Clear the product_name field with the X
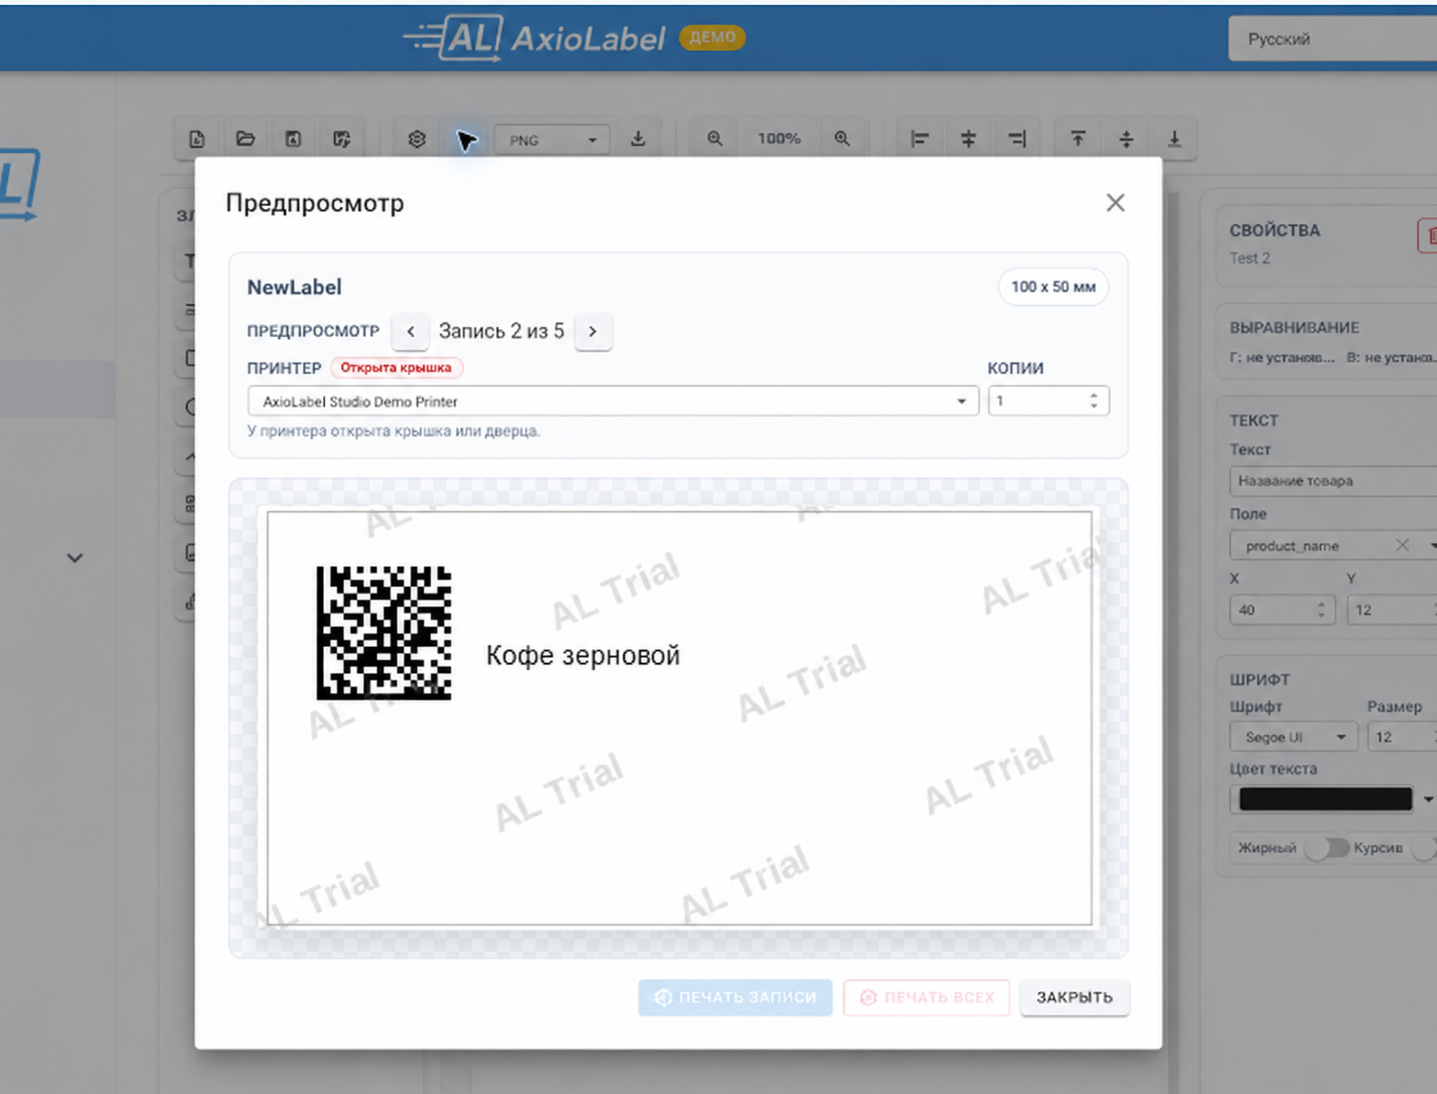The image size is (1437, 1094). pyautogui.click(x=1402, y=545)
